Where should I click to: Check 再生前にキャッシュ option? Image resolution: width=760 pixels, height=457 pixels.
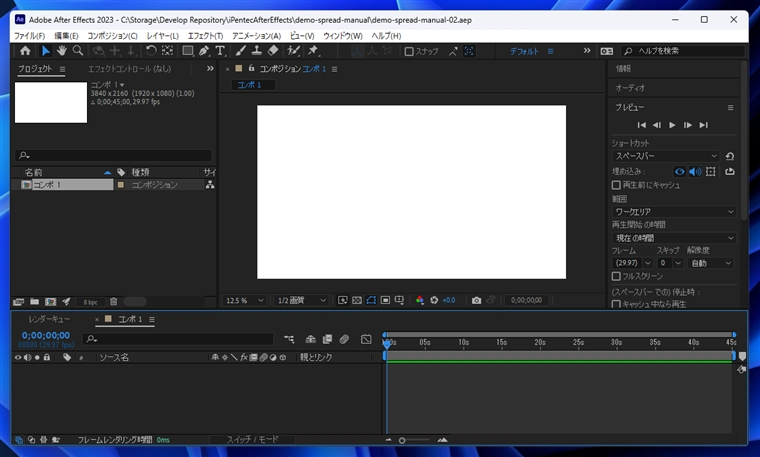click(616, 185)
